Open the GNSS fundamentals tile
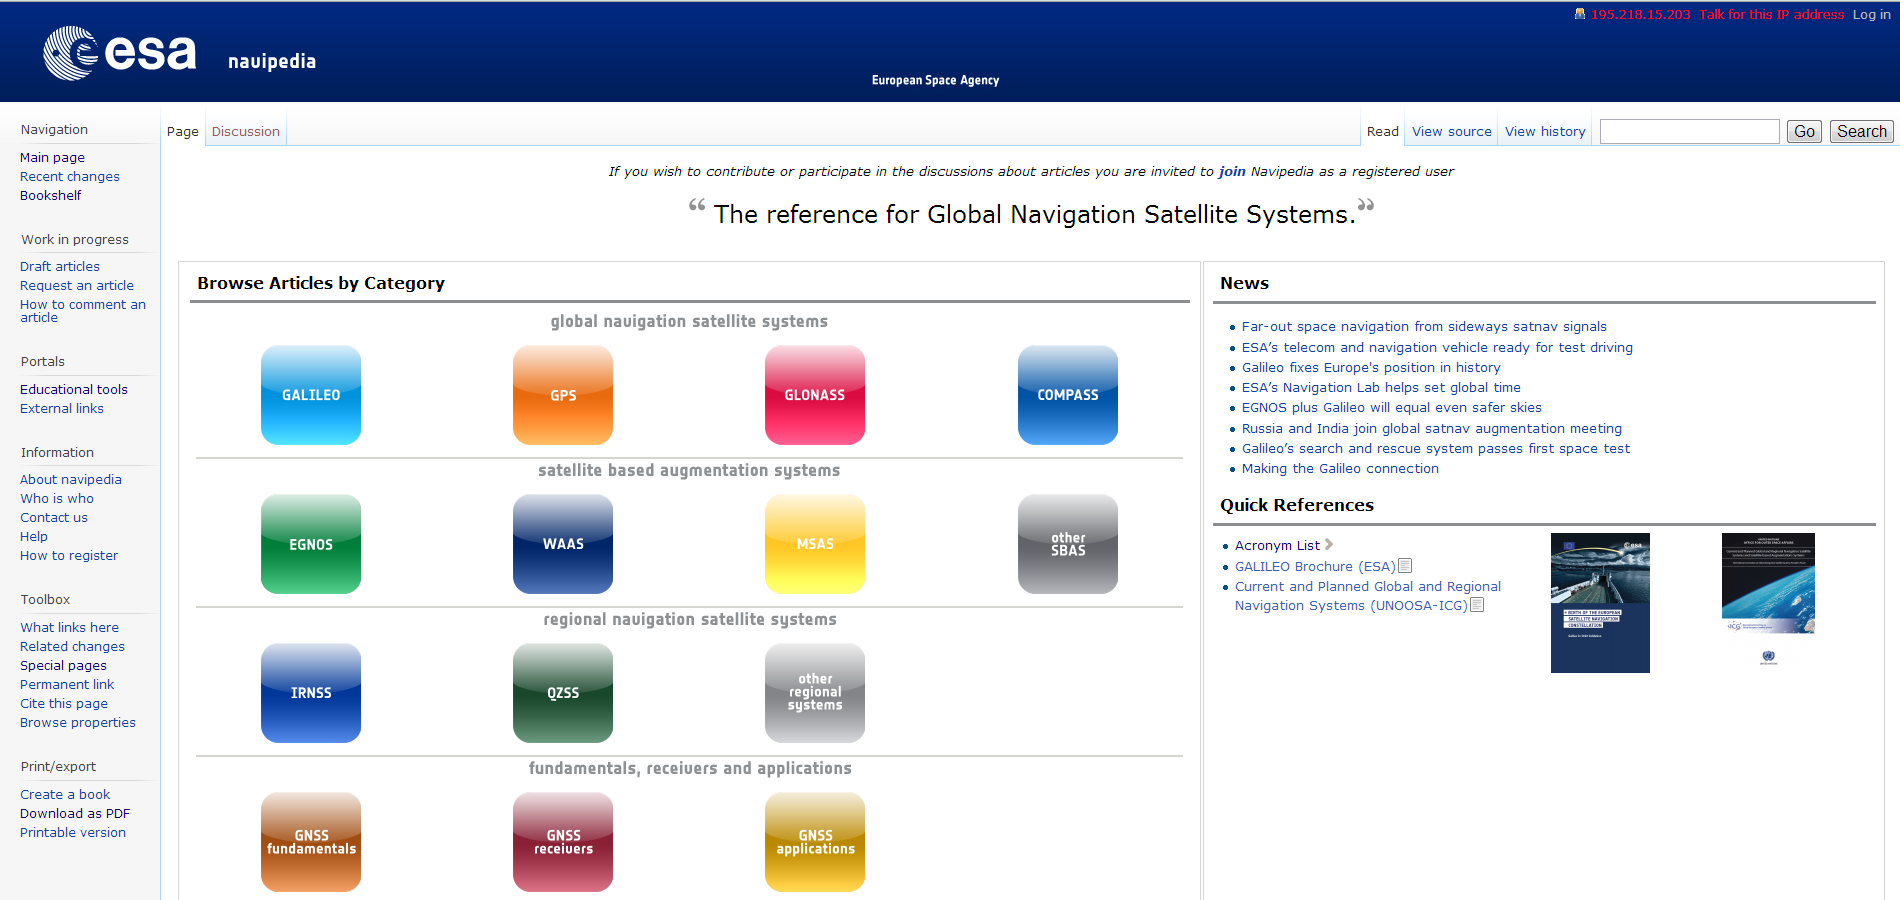1900x900 pixels. [311, 842]
